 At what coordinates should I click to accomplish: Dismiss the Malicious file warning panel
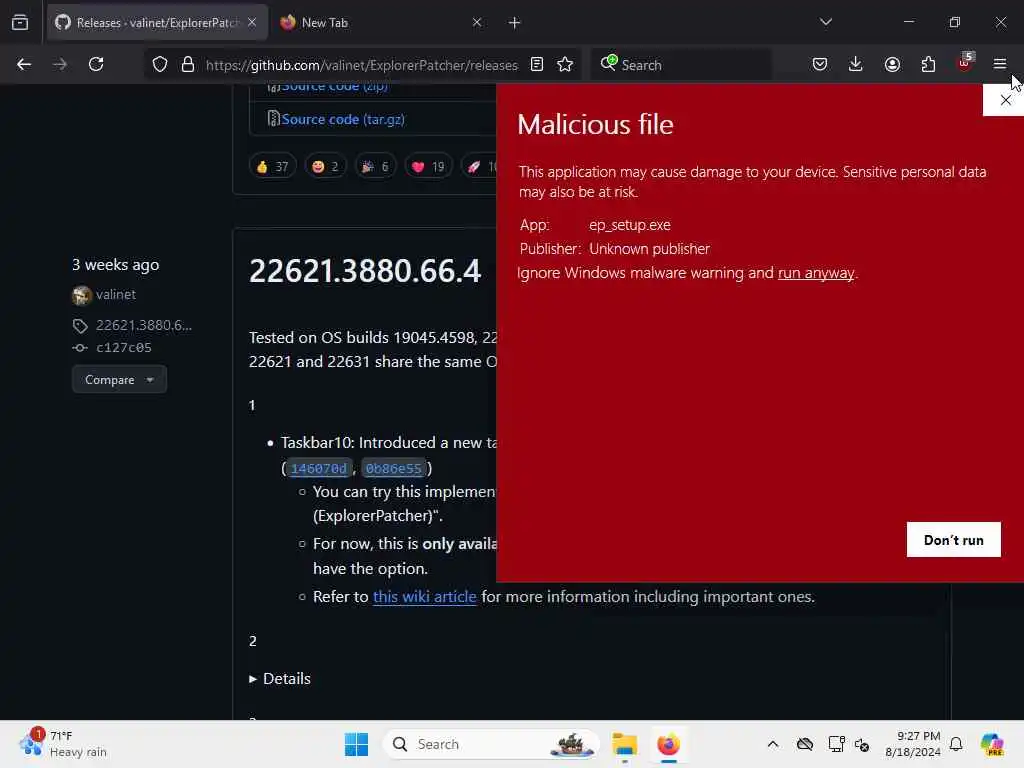click(1006, 100)
